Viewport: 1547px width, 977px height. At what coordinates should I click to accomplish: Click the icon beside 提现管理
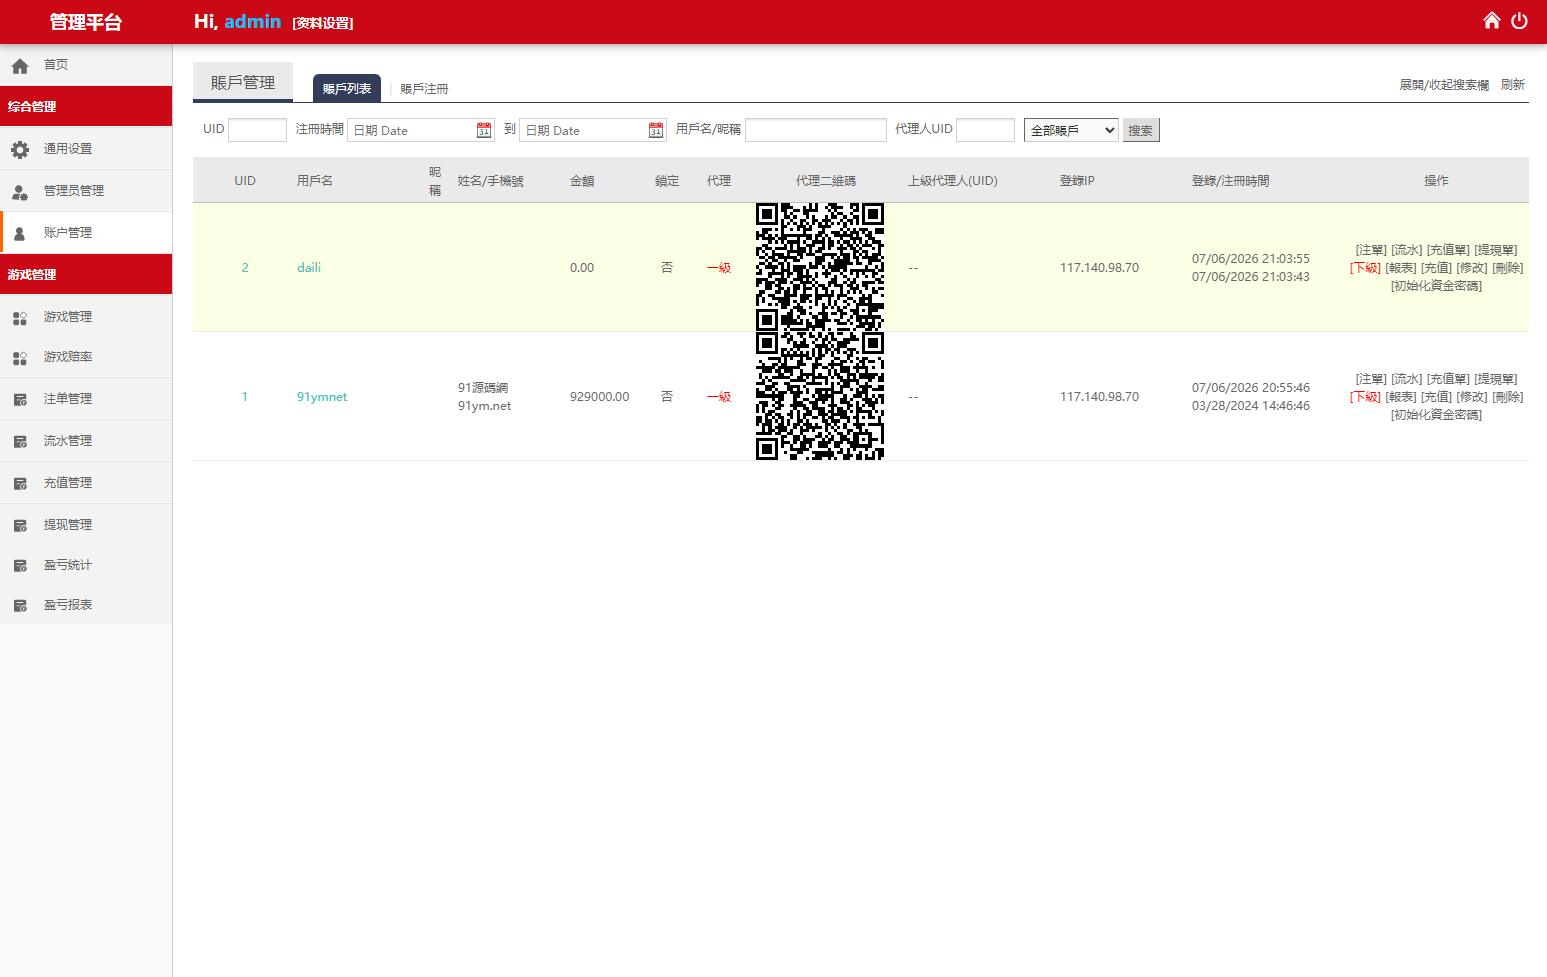point(20,526)
